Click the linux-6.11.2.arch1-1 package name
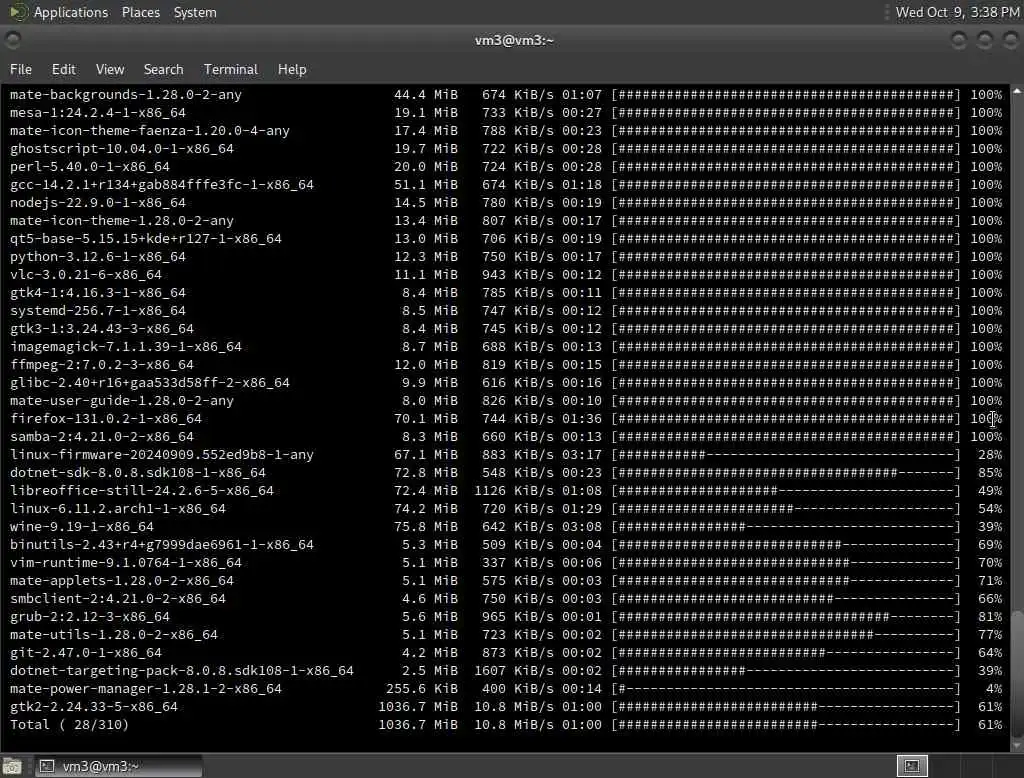1024x778 pixels. pyautogui.click(x=118, y=509)
